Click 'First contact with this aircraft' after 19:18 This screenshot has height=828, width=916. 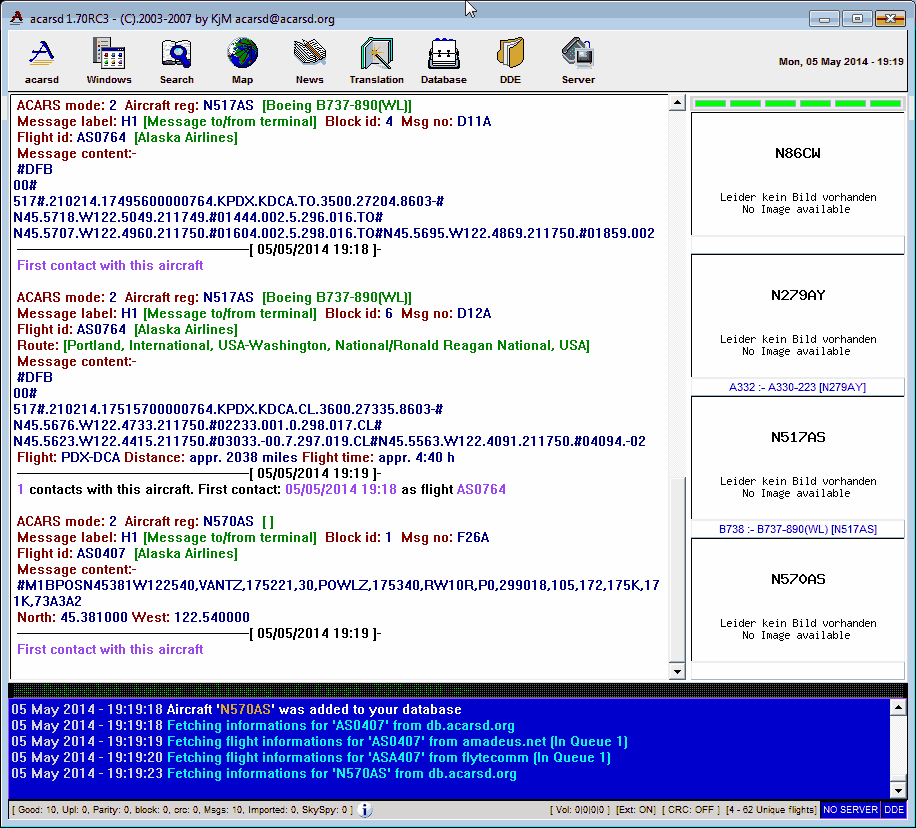[110, 265]
